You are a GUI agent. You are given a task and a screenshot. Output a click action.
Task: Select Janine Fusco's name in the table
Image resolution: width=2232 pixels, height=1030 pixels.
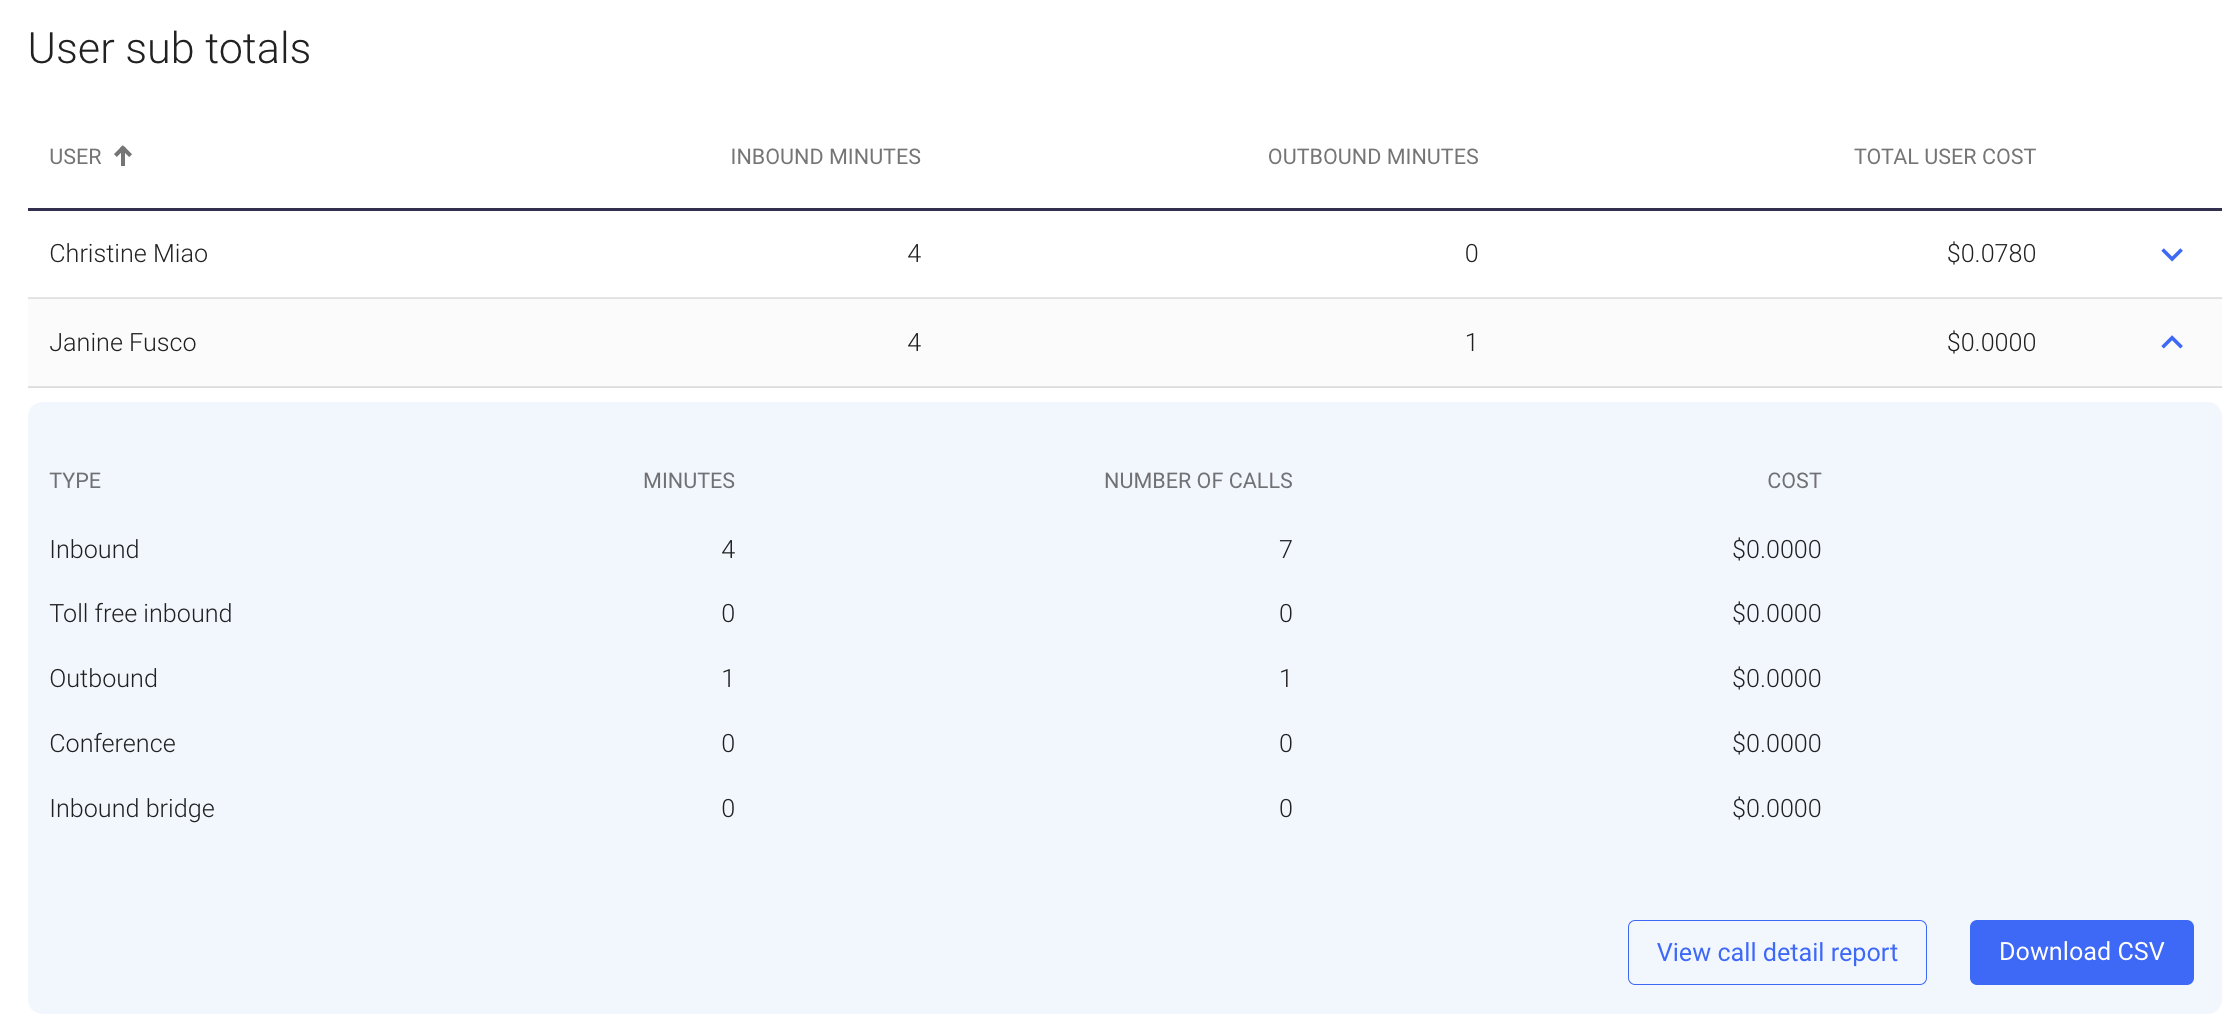tap(124, 342)
